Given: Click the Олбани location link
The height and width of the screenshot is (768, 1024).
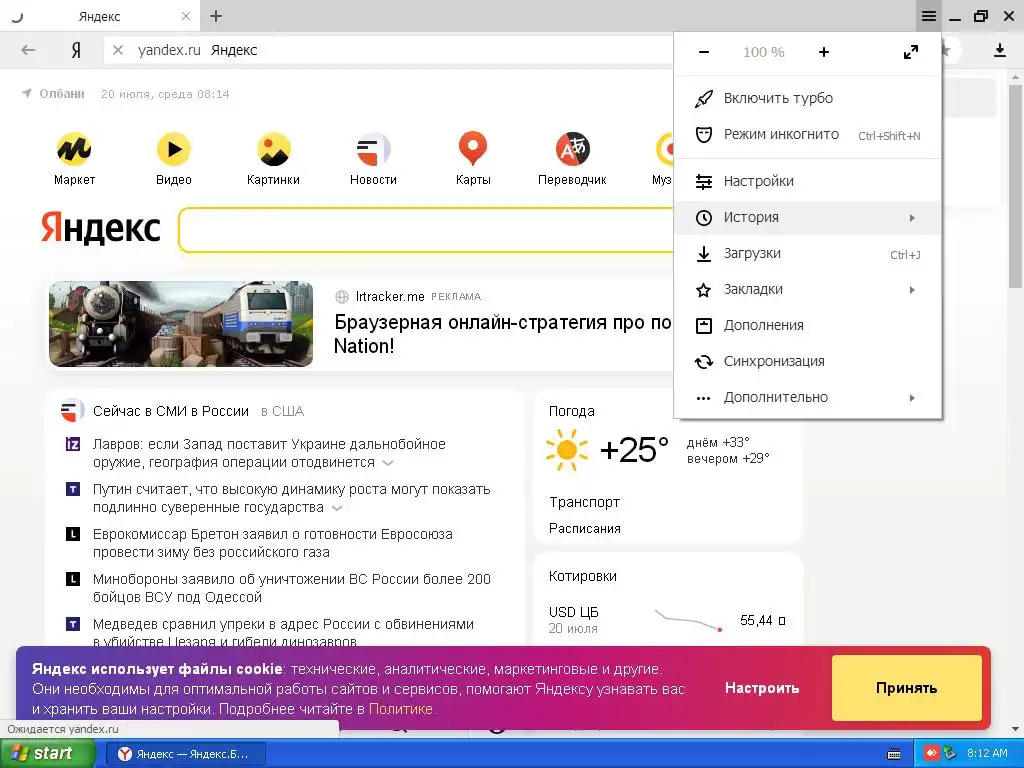Looking at the screenshot, I should [x=61, y=94].
